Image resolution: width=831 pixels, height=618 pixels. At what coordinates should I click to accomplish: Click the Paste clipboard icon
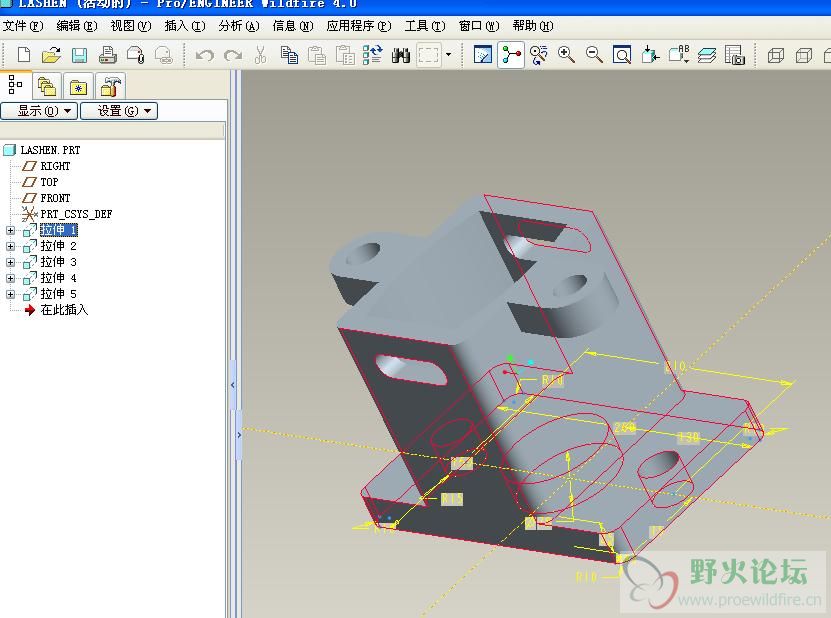pyautogui.click(x=317, y=55)
